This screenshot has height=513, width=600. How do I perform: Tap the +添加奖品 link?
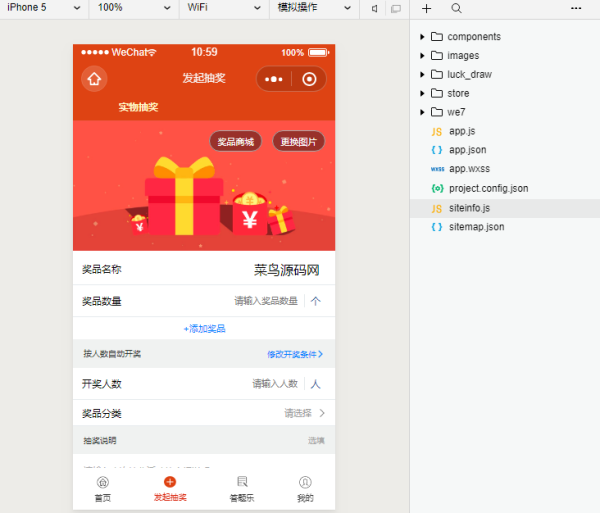[204, 329]
